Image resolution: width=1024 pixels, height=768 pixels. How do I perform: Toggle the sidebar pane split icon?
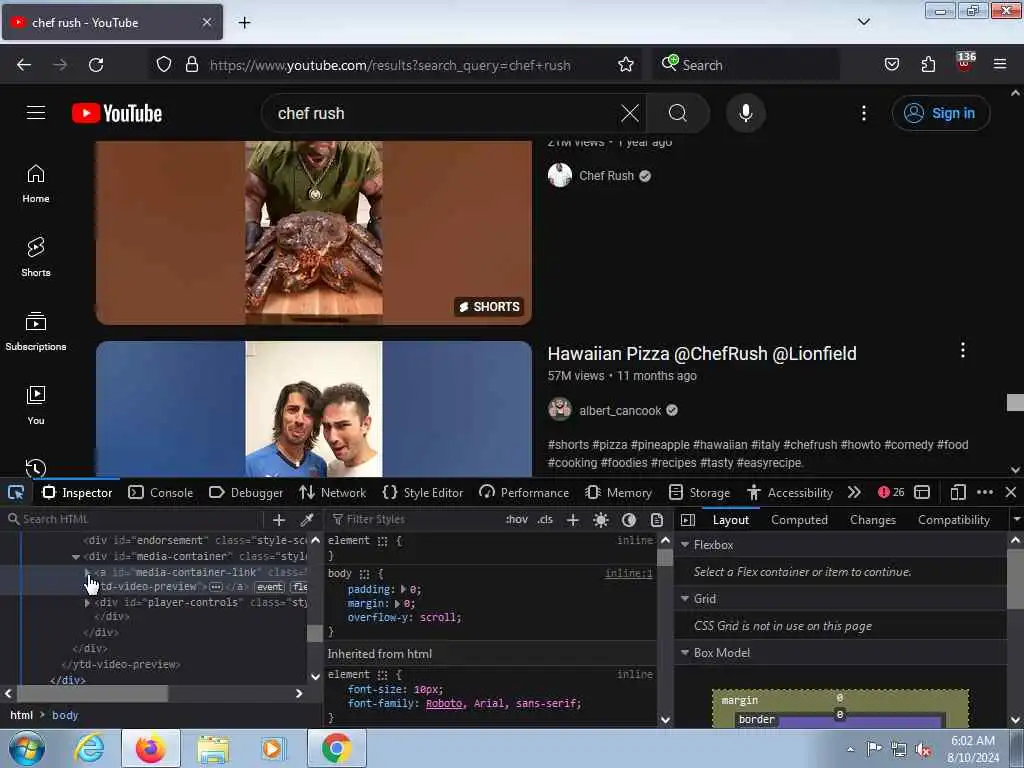[688, 520]
